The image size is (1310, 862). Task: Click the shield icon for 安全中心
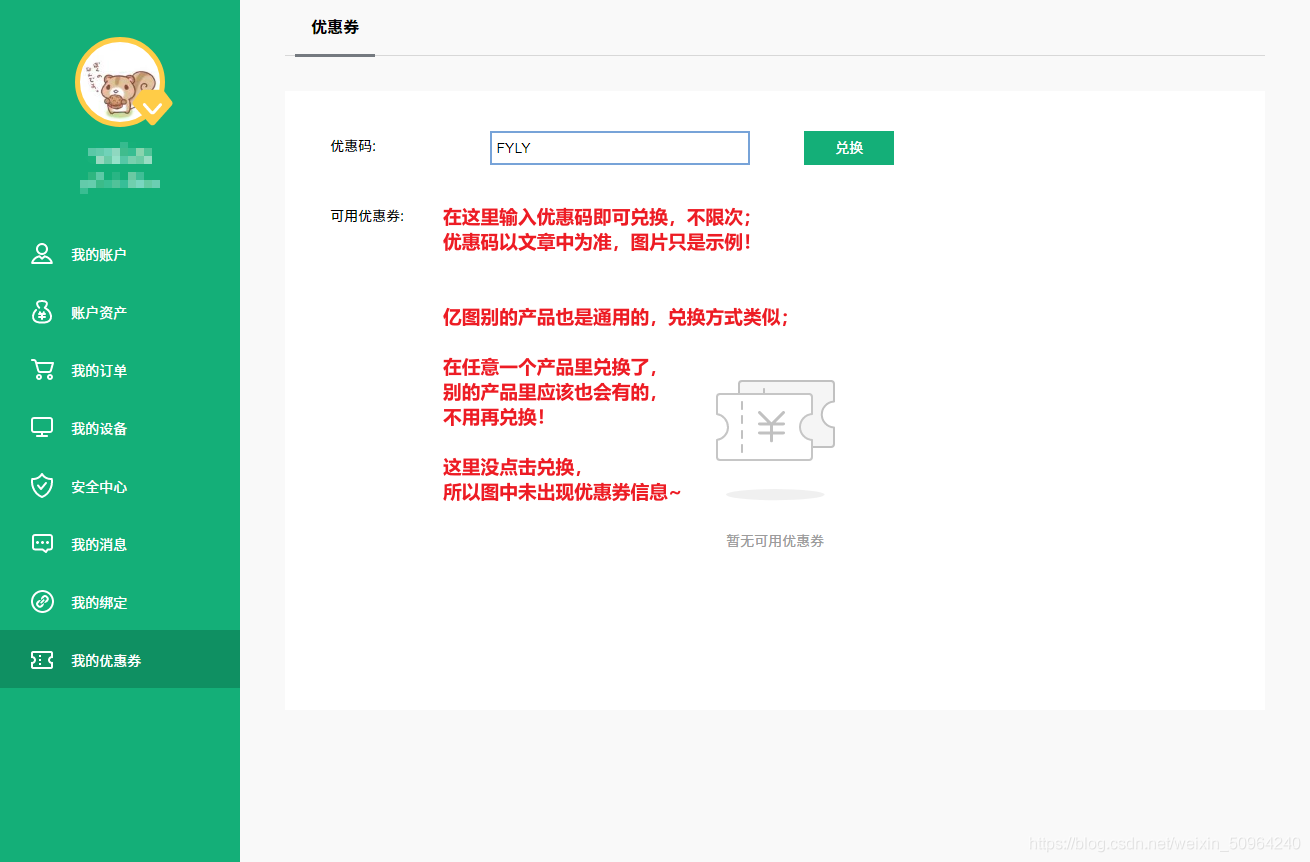(42, 486)
